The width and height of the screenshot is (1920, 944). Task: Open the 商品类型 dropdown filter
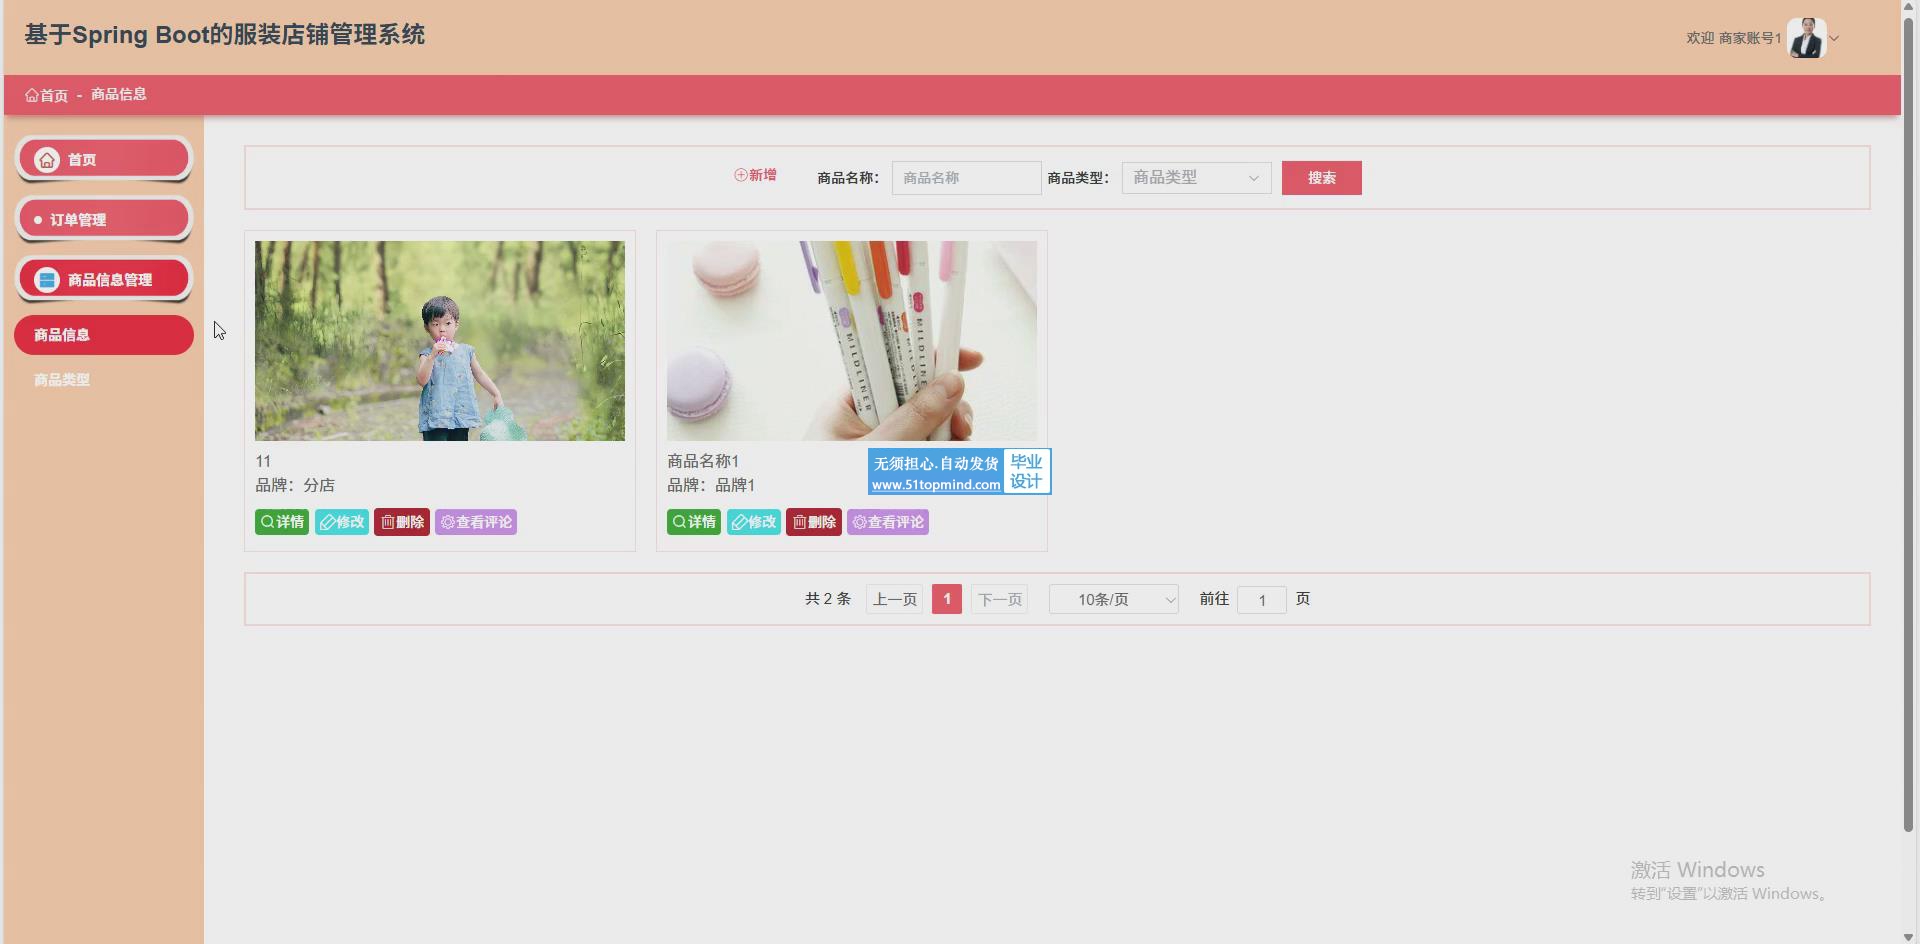(1196, 178)
